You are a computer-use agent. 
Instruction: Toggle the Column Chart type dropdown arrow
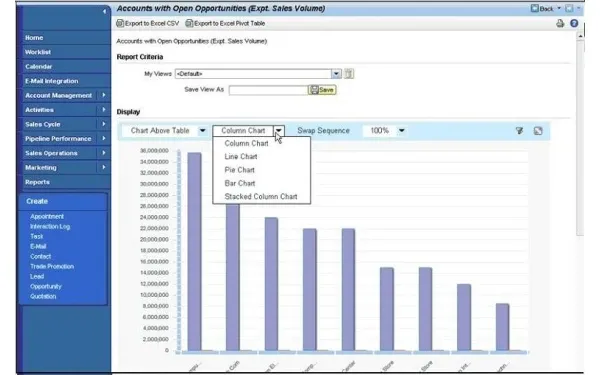pos(279,130)
